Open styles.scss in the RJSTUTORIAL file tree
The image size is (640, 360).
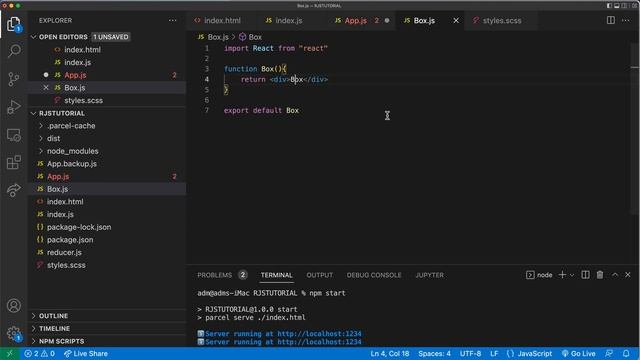point(107,265)
